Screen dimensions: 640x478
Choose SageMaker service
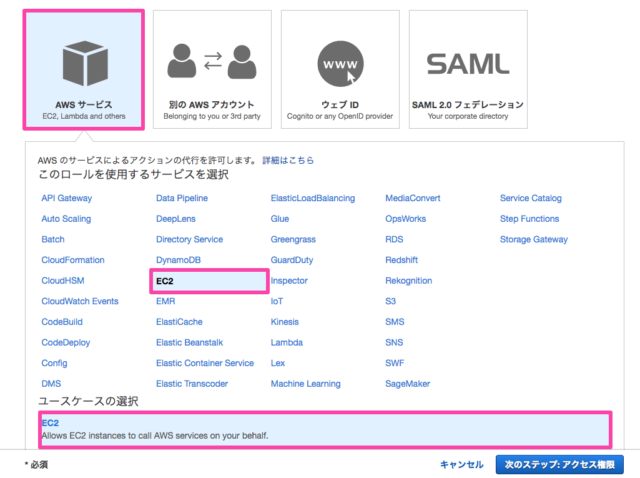pos(408,384)
